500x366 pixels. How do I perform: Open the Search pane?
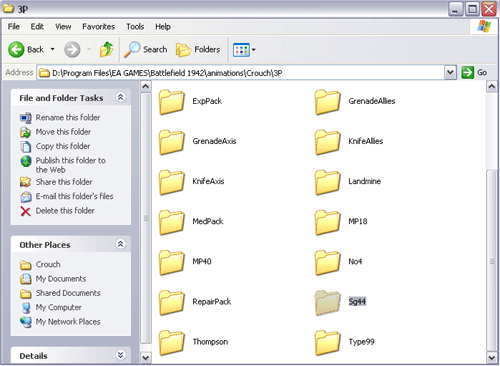coord(146,50)
